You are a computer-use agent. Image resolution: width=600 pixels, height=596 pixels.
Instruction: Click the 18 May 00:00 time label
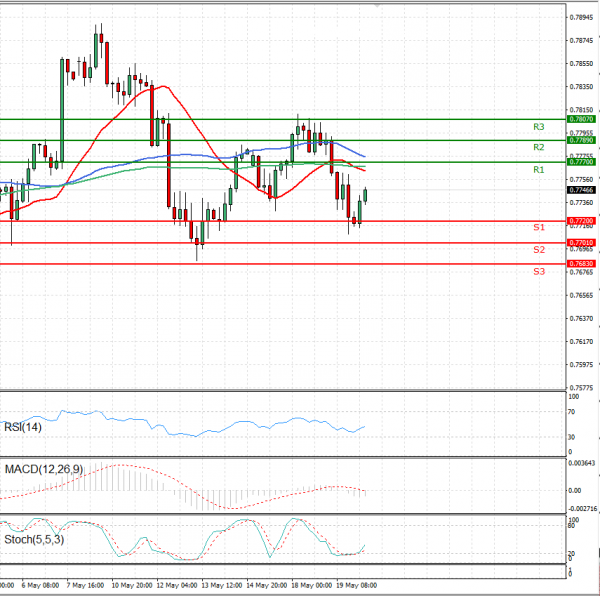[x=311, y=586]
